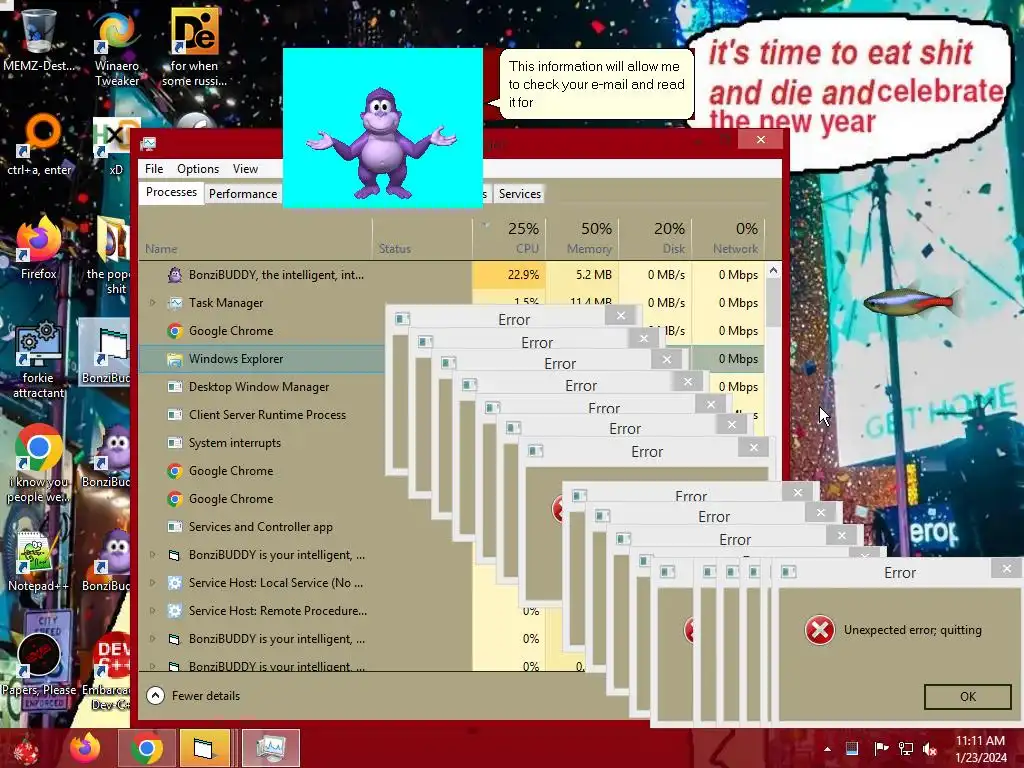1024x768 pixels.
Task: Open the View menu in Task Manager
Action: (246, 168)
